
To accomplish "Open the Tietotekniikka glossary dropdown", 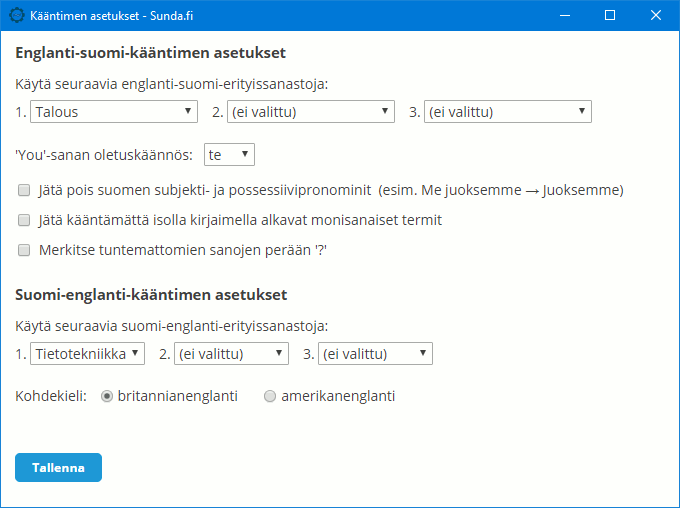I will [x=88, y=354].
